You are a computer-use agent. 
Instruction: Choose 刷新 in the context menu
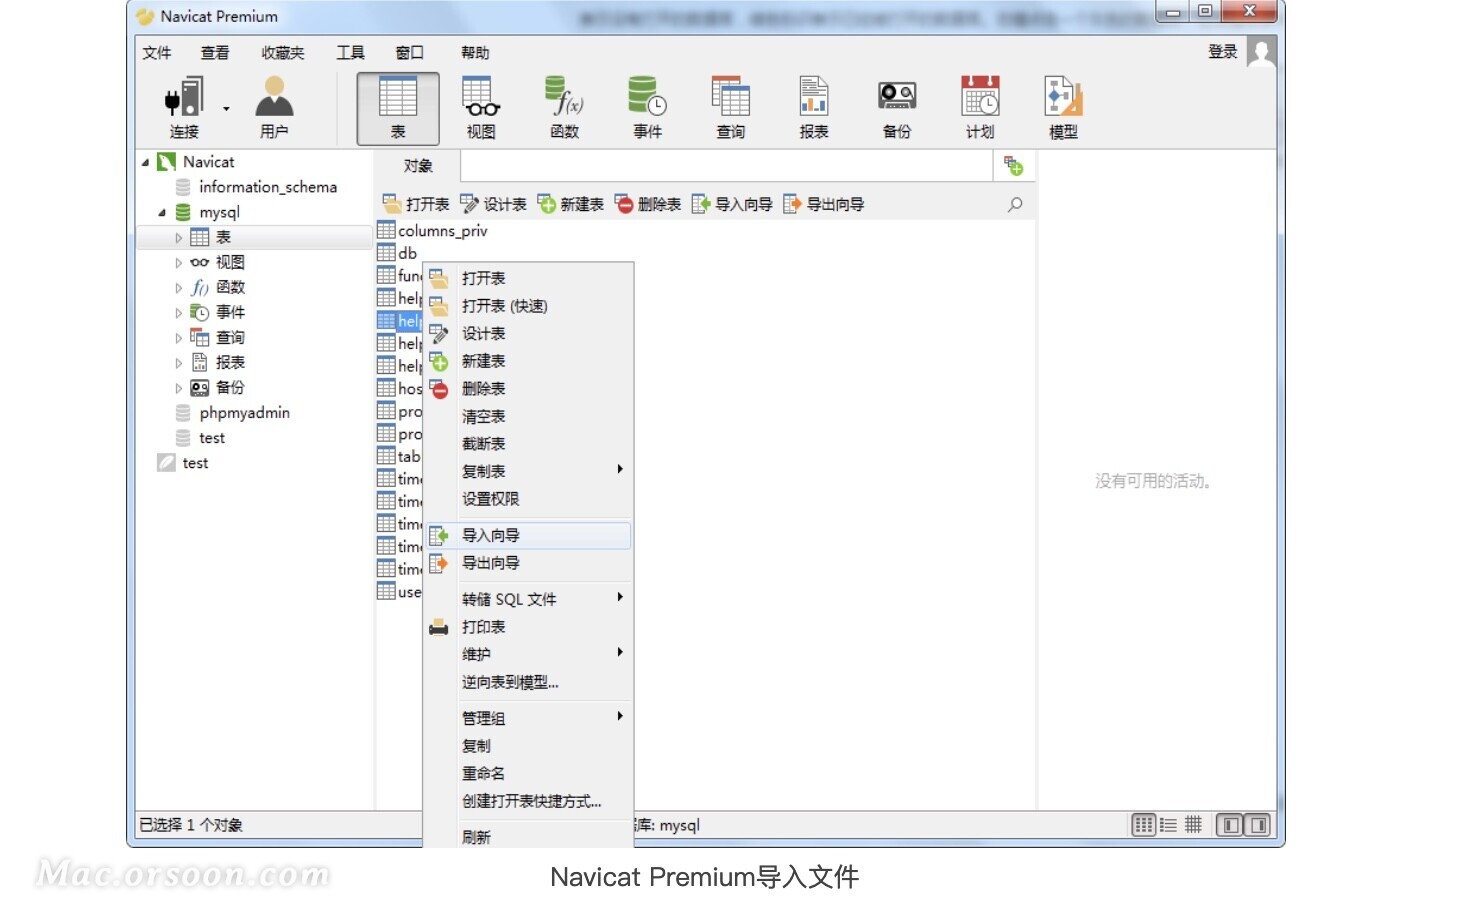tap(529, 837)
